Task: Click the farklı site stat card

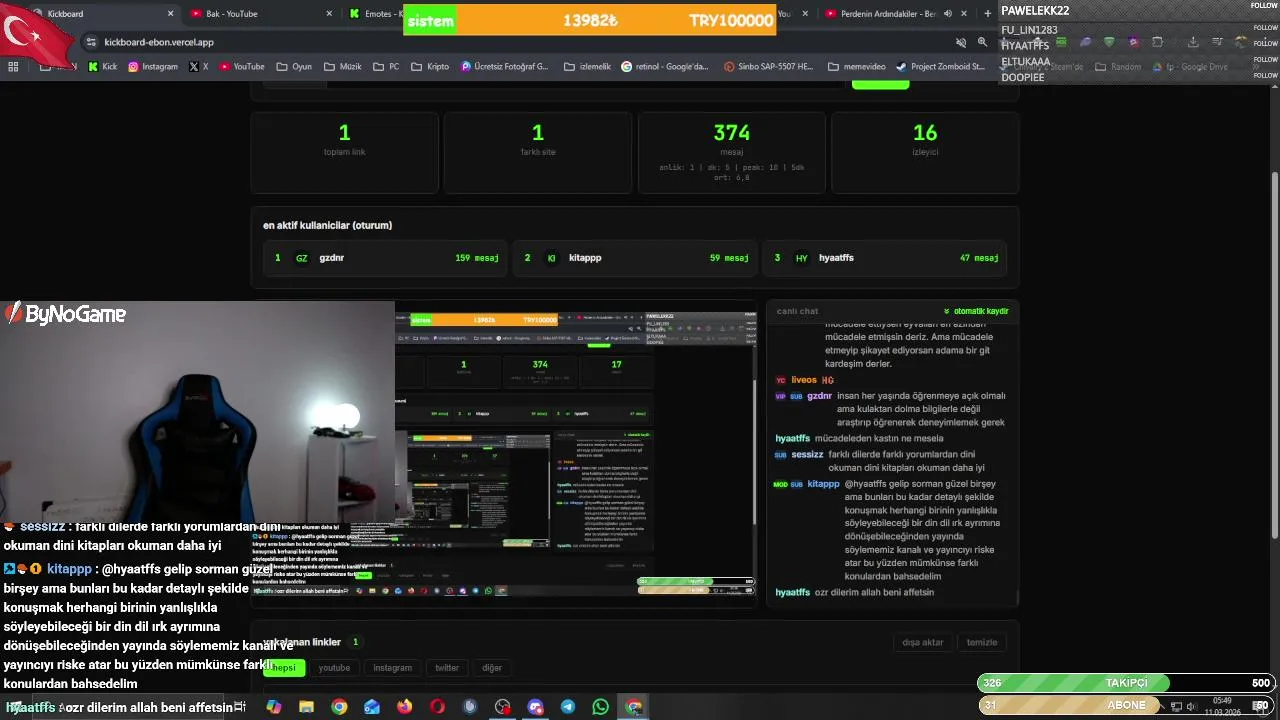Action: point(538,152)
